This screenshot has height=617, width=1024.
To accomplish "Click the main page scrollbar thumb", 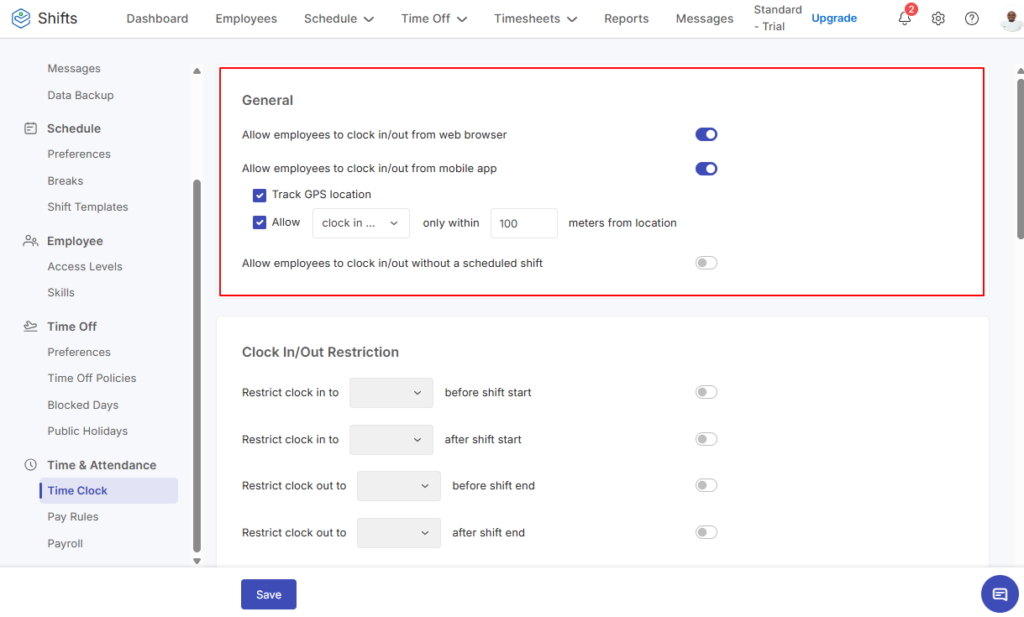I will point(1020,159).
